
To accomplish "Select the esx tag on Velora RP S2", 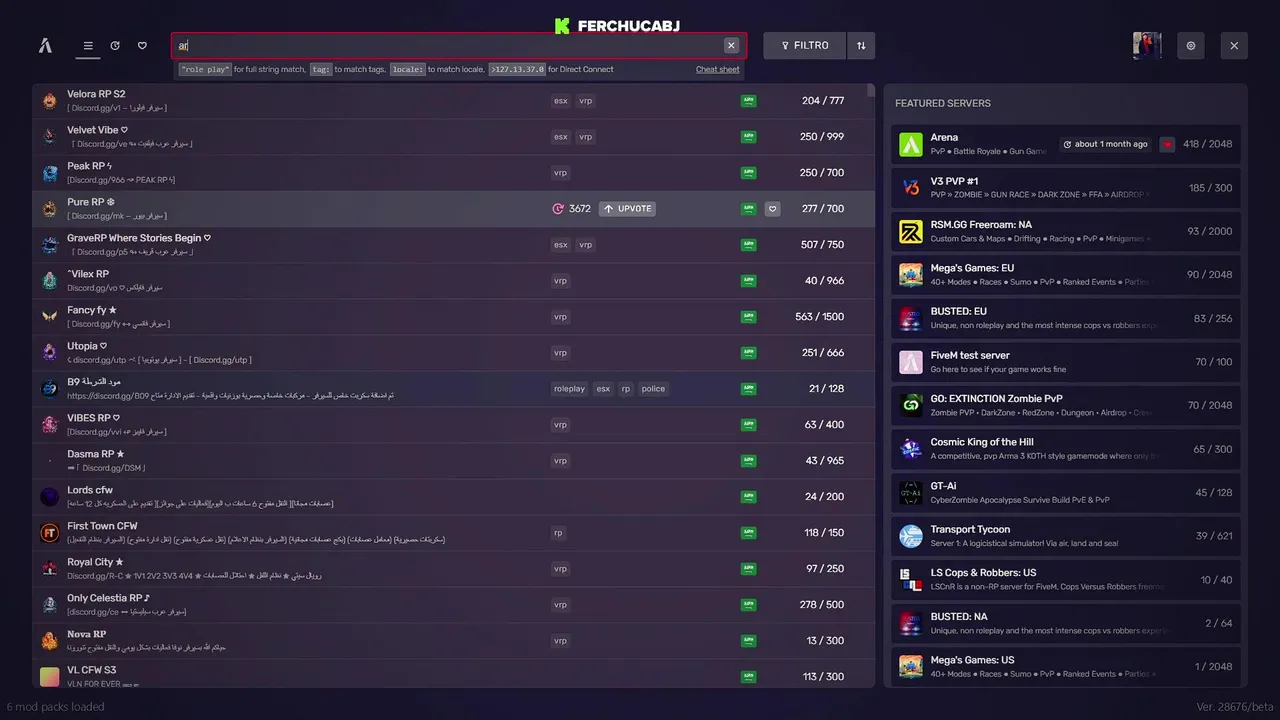I will click(x=561, y=101).
